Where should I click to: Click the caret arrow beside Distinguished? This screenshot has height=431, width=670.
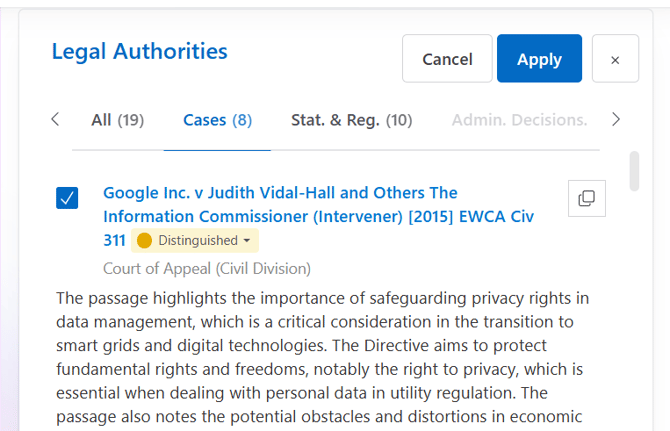(x=247, y=241)
